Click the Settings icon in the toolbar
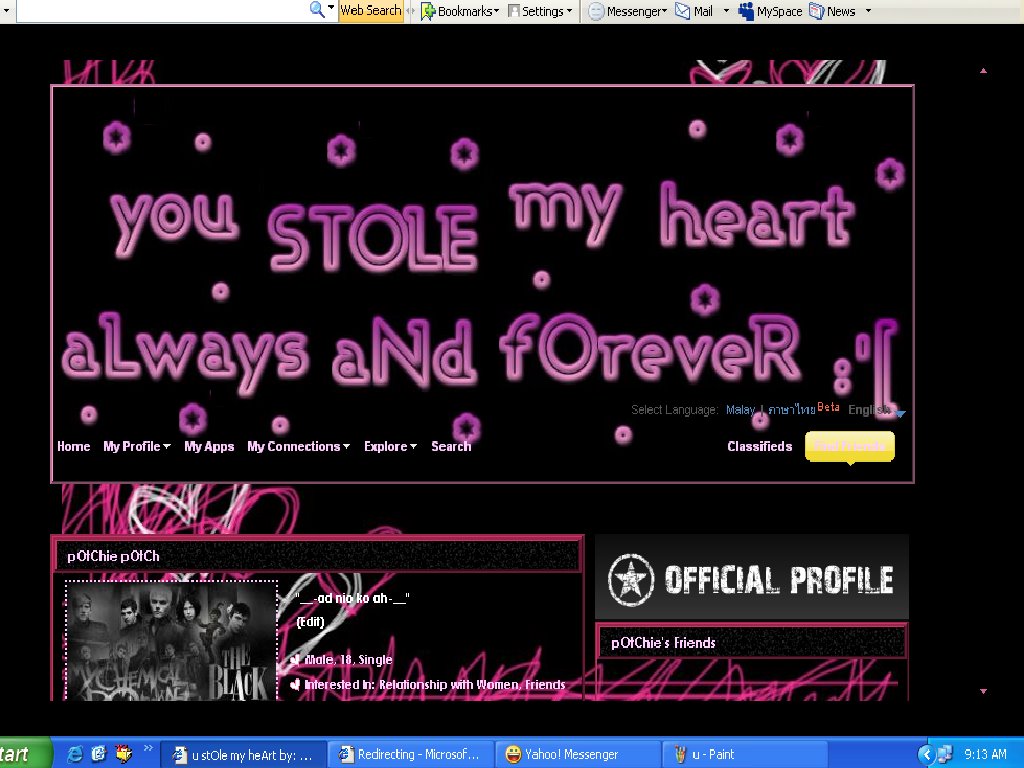This screenshot has width=1024, height=768. [514, 11]
